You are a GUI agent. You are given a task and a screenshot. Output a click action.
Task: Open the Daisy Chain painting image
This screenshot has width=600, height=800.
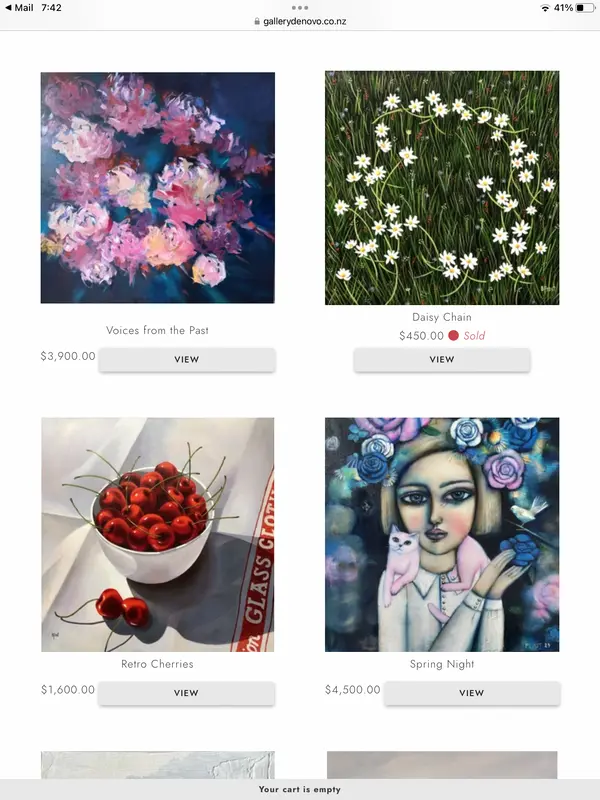click(442, 188)
